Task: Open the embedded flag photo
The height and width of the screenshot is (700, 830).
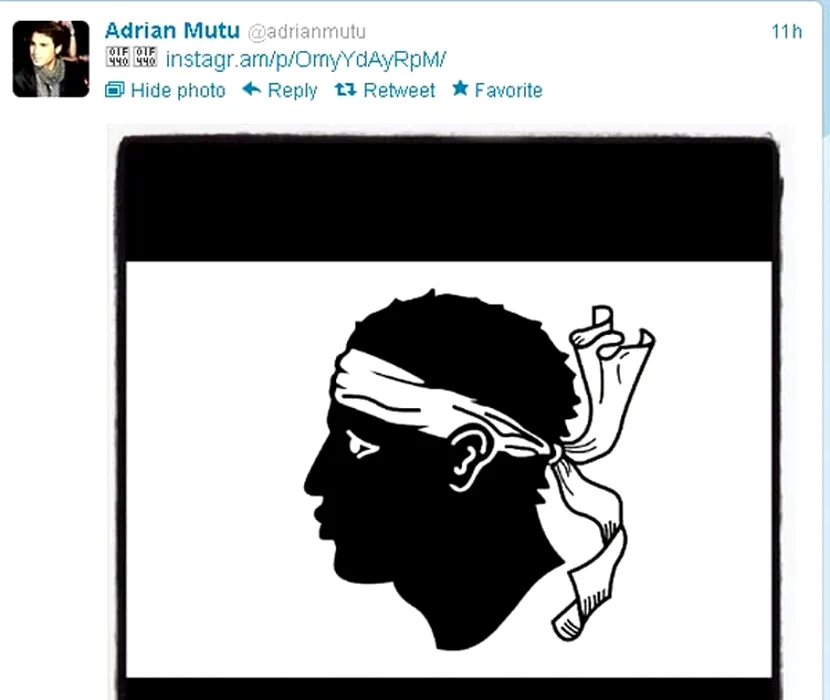Action: coord(449,413)
